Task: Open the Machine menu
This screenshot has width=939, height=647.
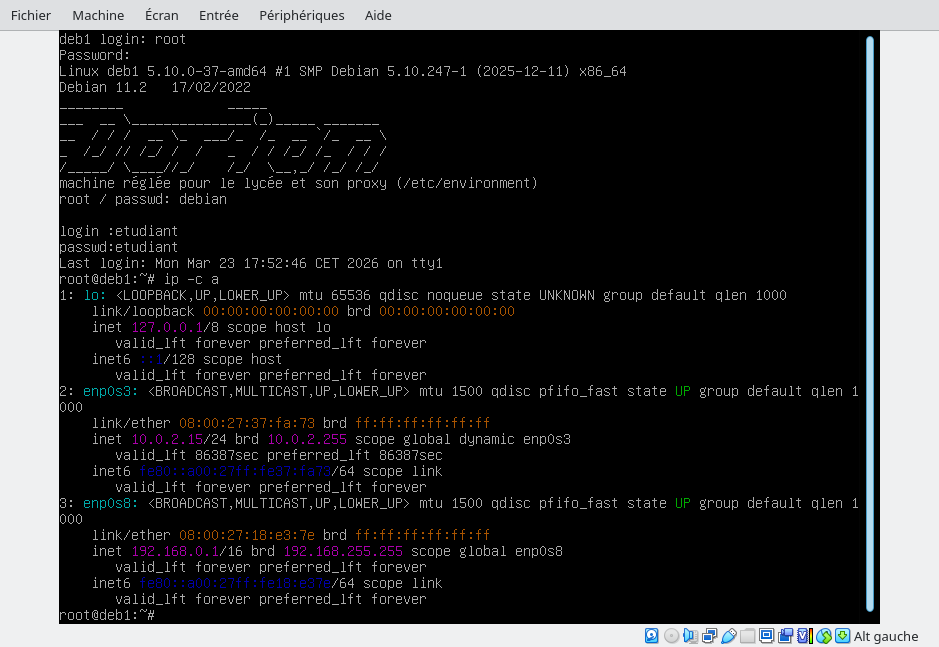Action: 98,15
